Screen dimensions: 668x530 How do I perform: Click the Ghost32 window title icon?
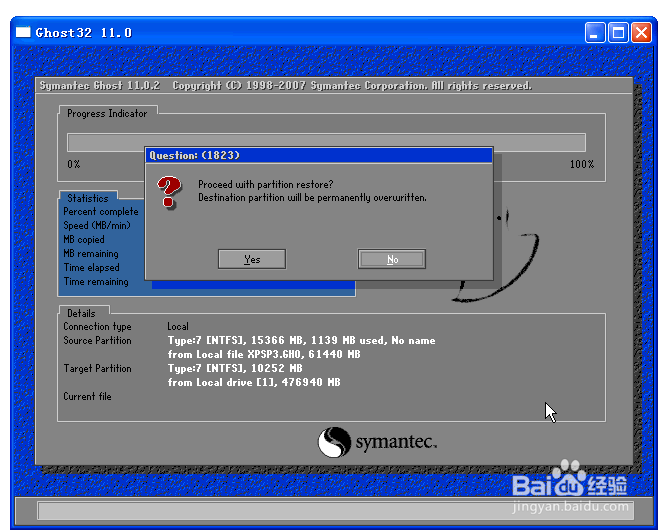pos(23,32)
